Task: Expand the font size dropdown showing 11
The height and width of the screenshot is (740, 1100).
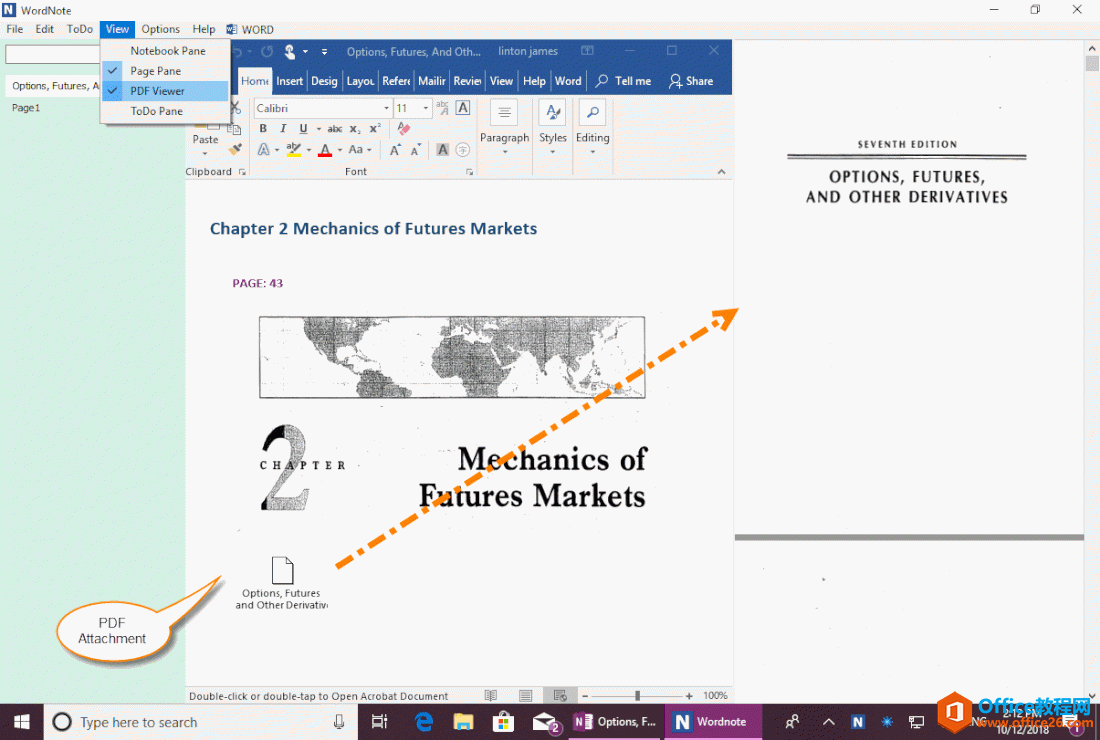Action: click(426, 108)
